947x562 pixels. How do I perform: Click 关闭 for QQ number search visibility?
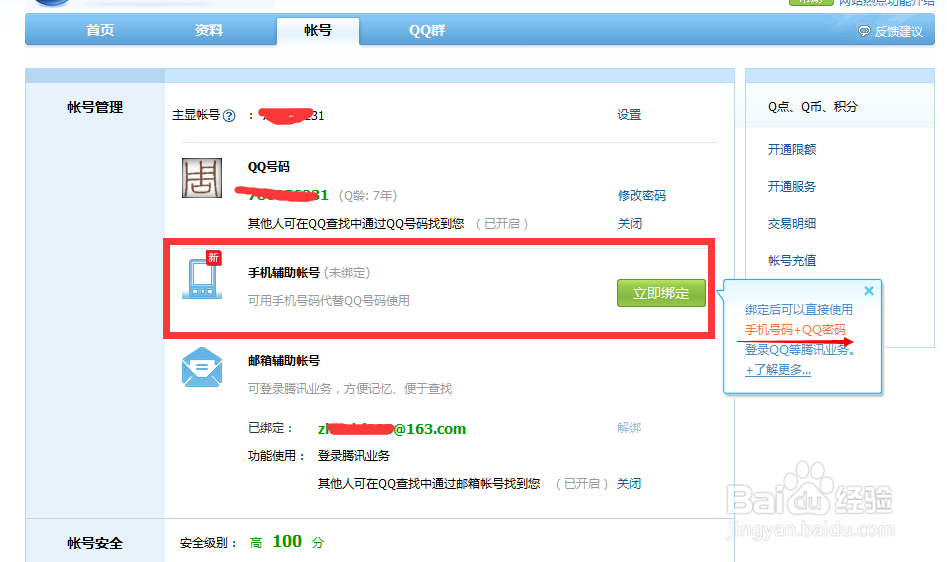(629, 224)
